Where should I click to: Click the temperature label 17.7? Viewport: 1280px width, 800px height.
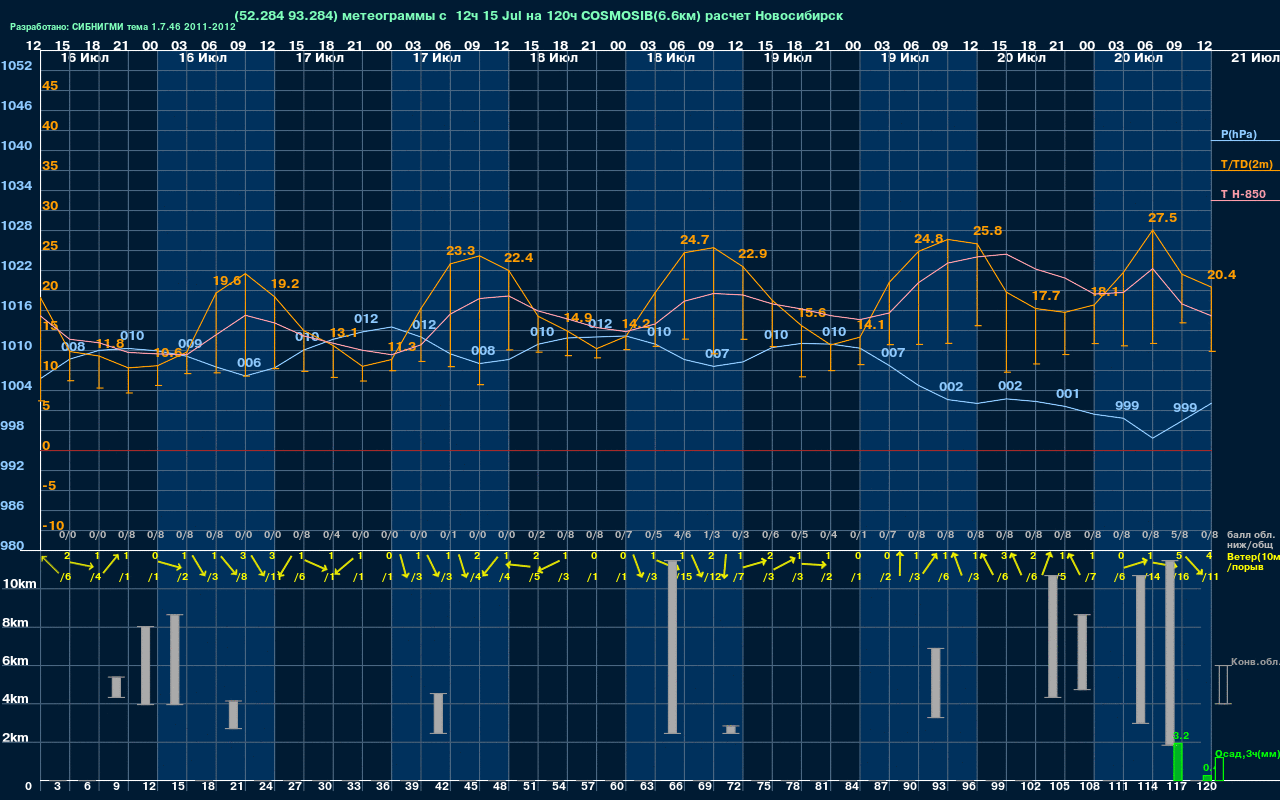(1045, 296)
